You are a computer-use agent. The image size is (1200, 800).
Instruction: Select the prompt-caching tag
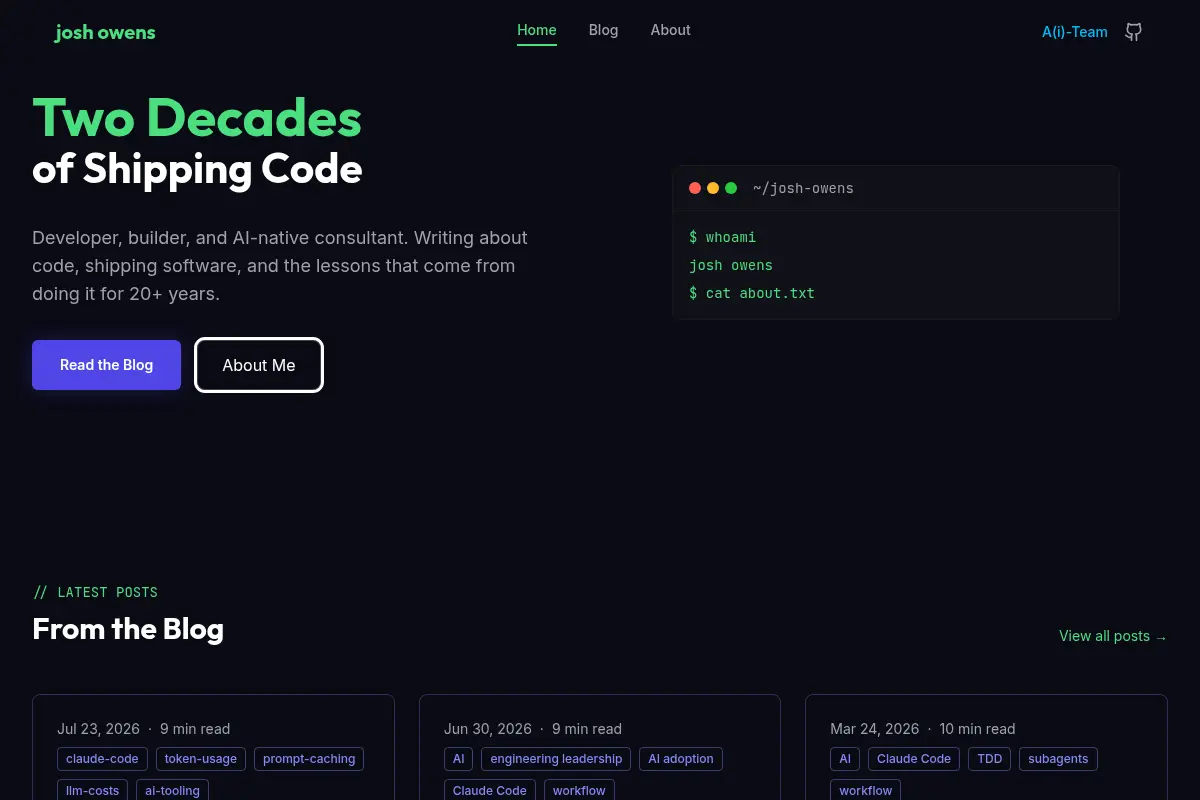(309, 759)
